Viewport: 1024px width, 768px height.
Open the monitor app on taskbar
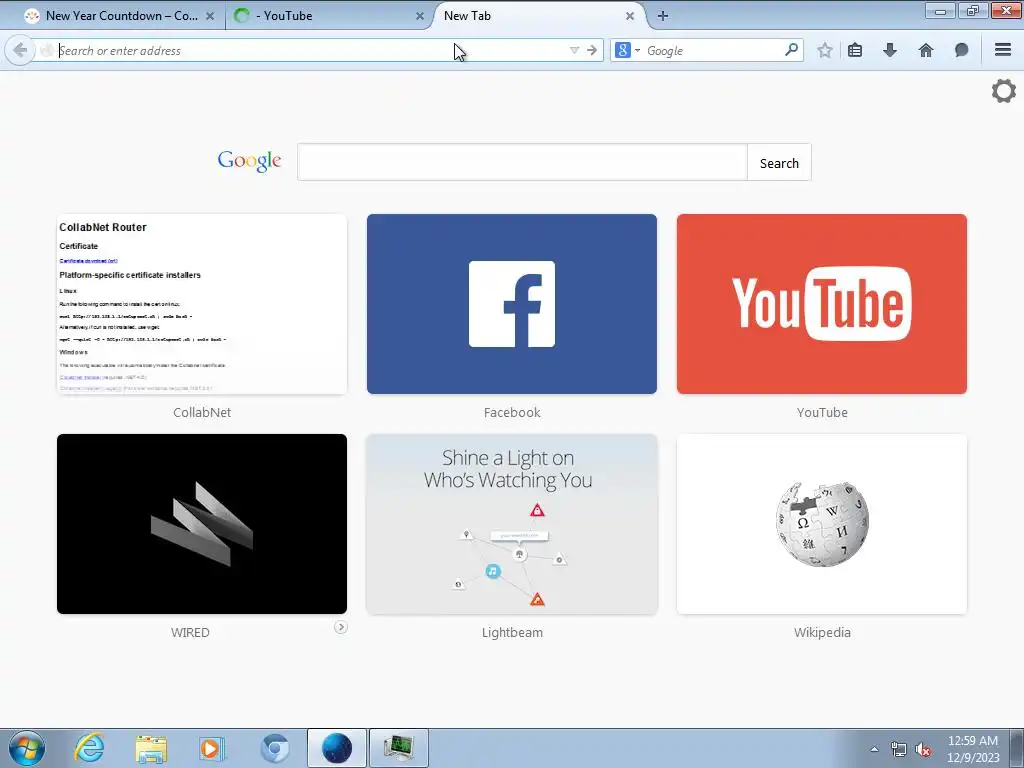(x=399, y=748)
